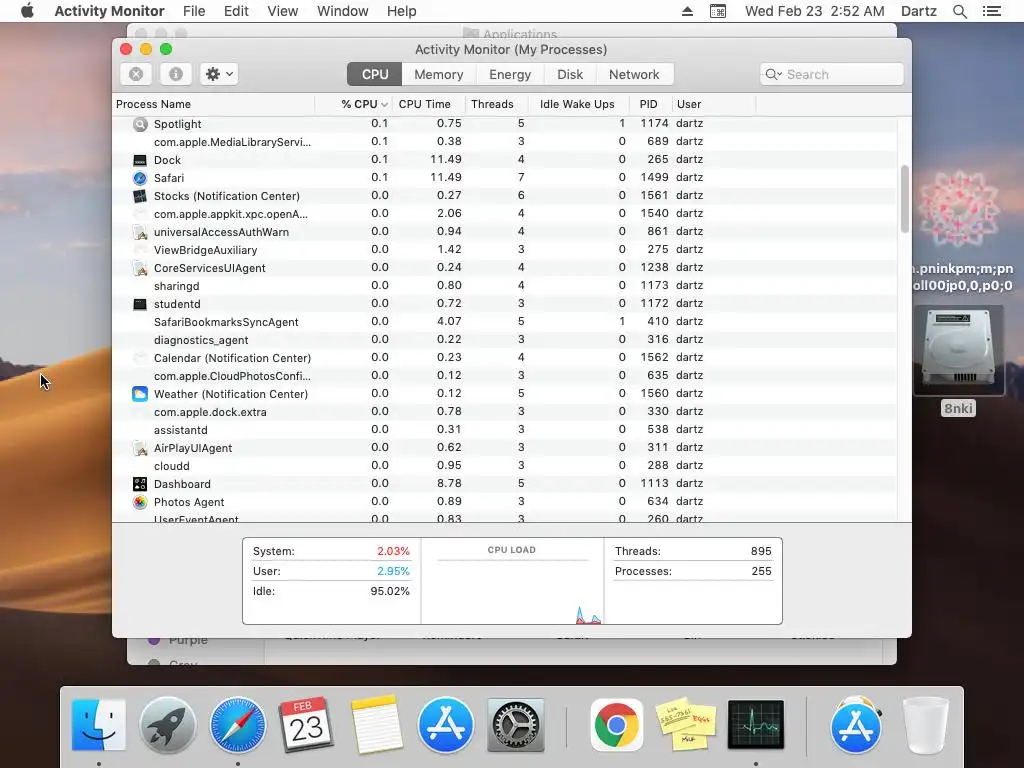Click the AirPlayUIAgent process icon
This screenshot has height=768, width=1024.
[140, 448]
